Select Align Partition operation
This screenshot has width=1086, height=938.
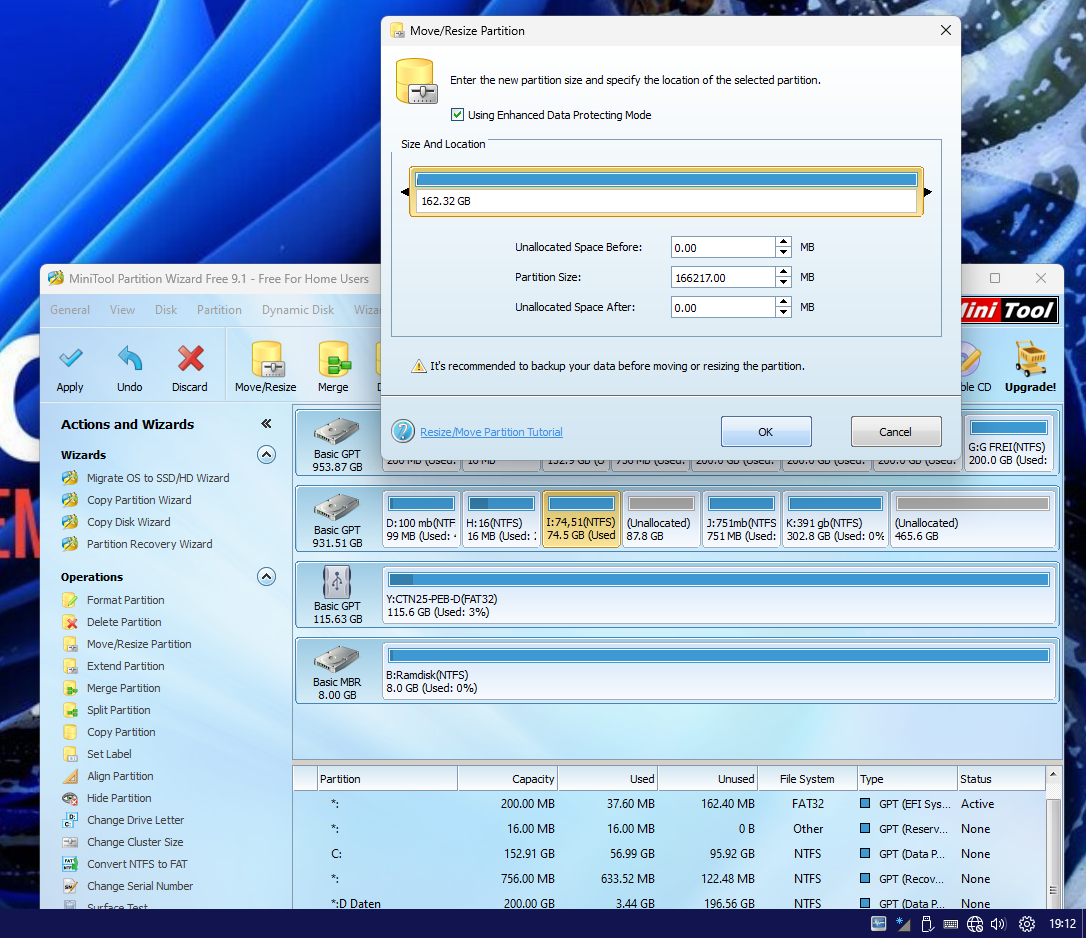[x=120, y=776]
